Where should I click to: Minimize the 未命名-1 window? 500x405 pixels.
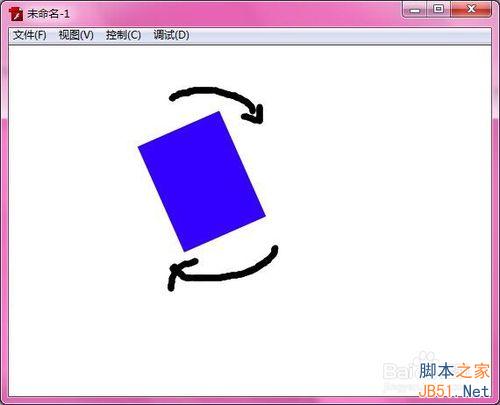(415, 9)
